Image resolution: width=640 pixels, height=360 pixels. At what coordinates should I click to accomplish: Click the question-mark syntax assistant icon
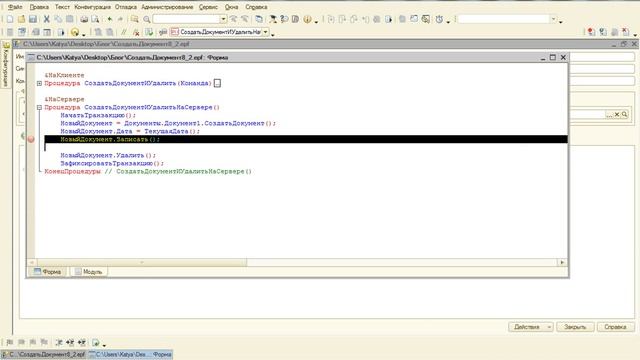coord(284,19)
